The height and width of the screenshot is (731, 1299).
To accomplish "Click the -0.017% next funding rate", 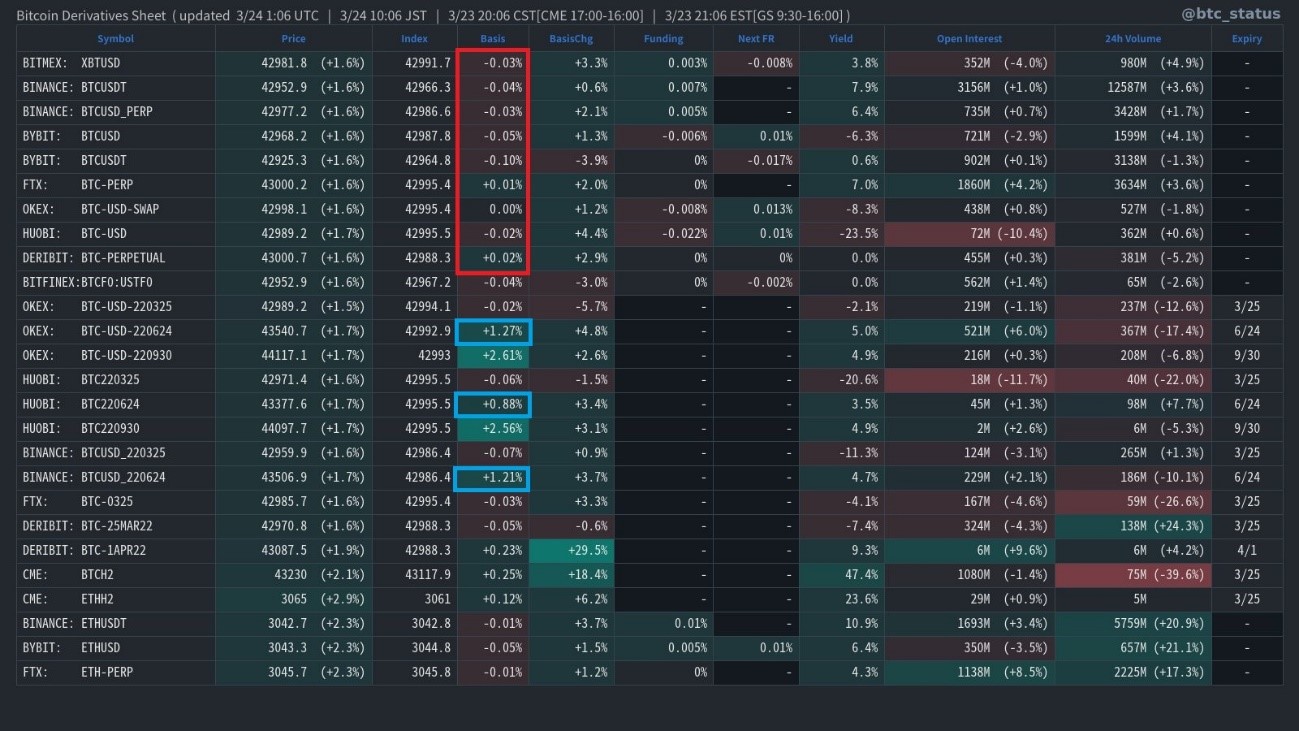I will (770, 160).
